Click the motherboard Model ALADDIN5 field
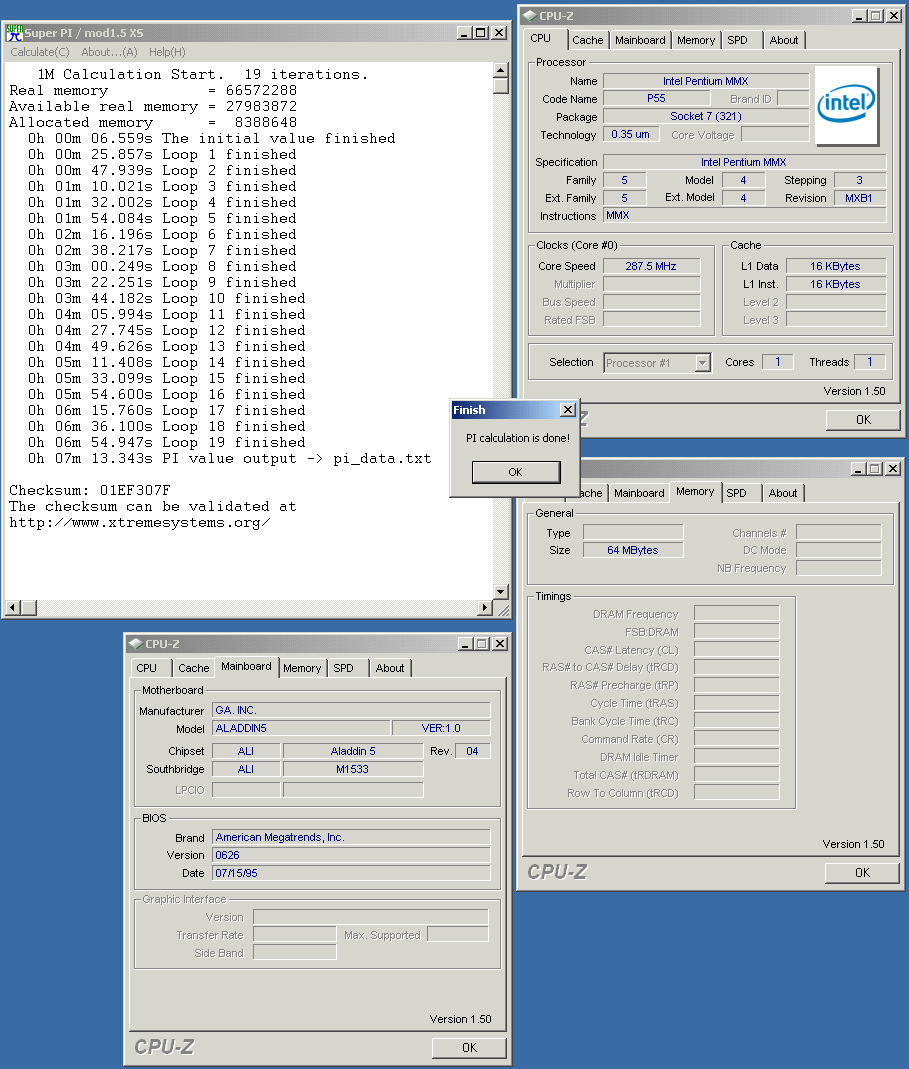 [x=301, y=728]
